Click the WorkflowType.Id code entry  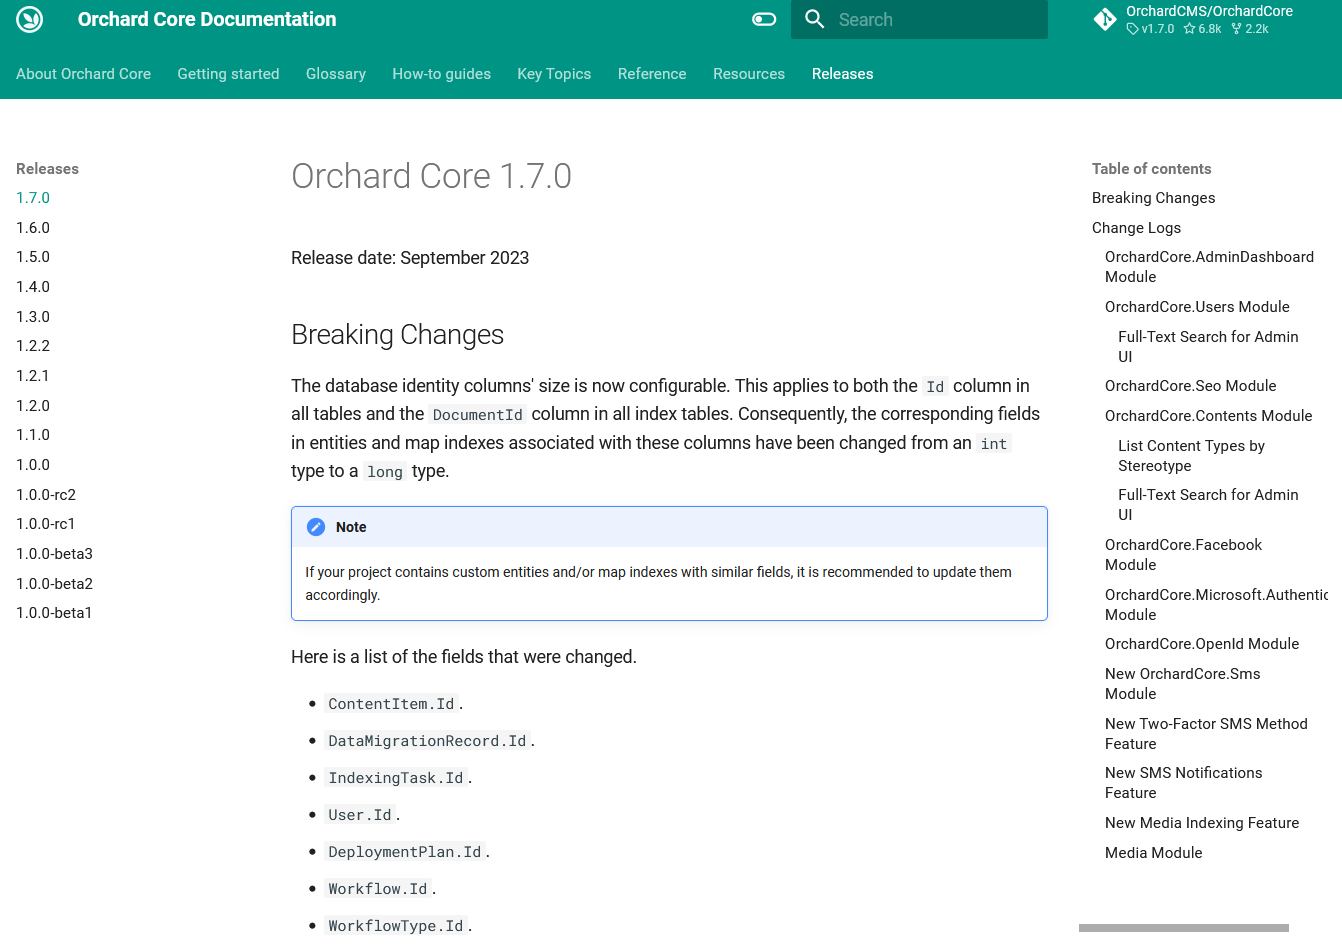click(396, 926)
